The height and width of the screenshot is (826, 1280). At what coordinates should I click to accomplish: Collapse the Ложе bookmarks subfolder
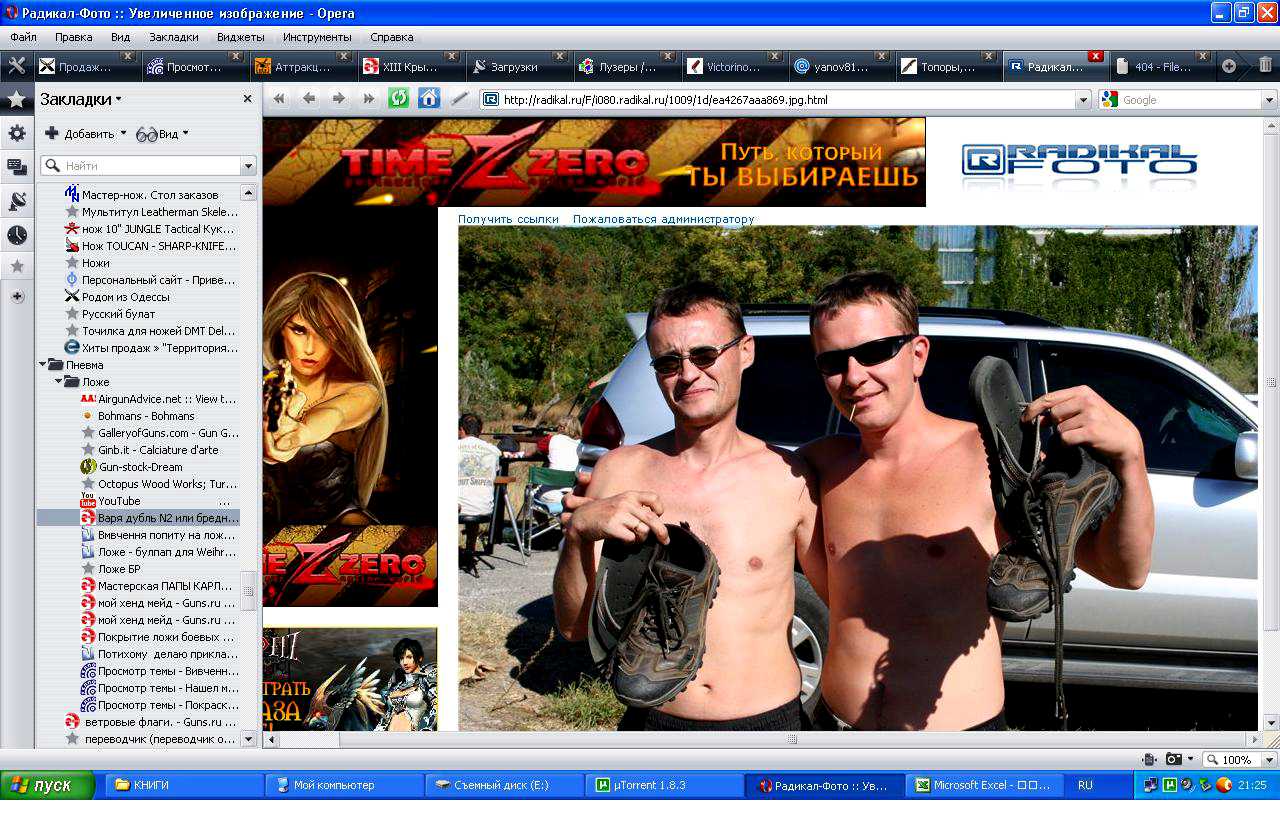tap(59, 382)
